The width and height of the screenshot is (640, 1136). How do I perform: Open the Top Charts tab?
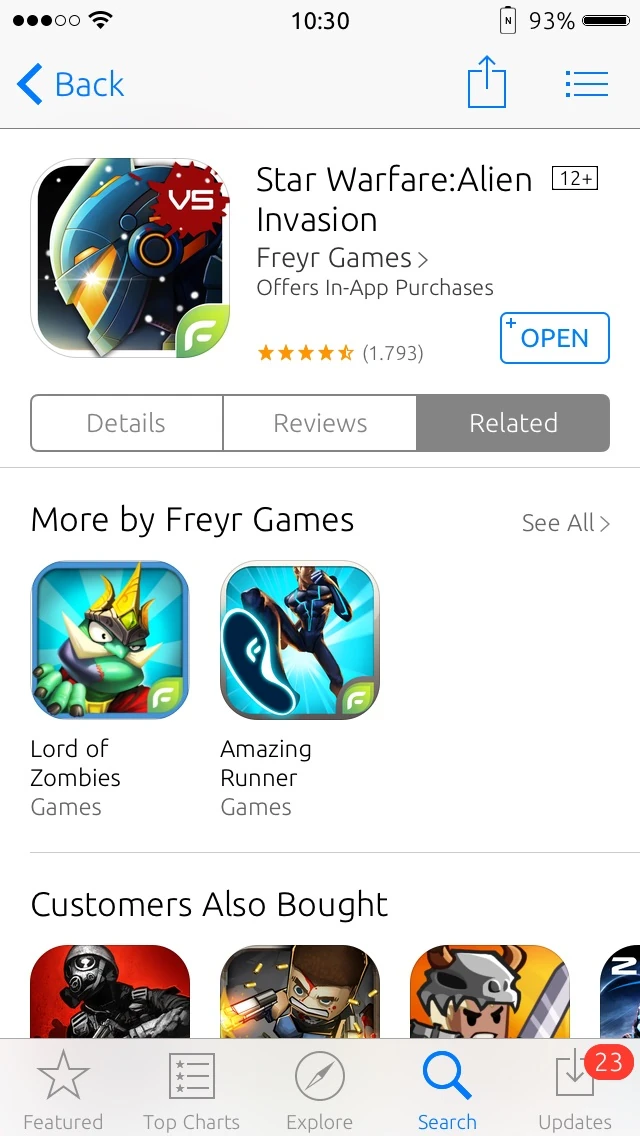click(x=191, y=1089)
